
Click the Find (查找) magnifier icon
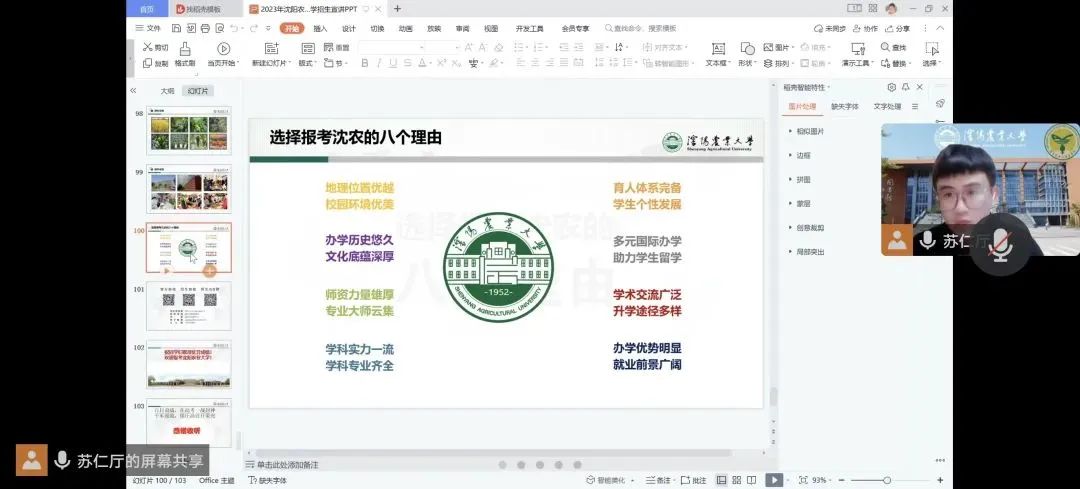pyautogui.click(x=885, y=48)
